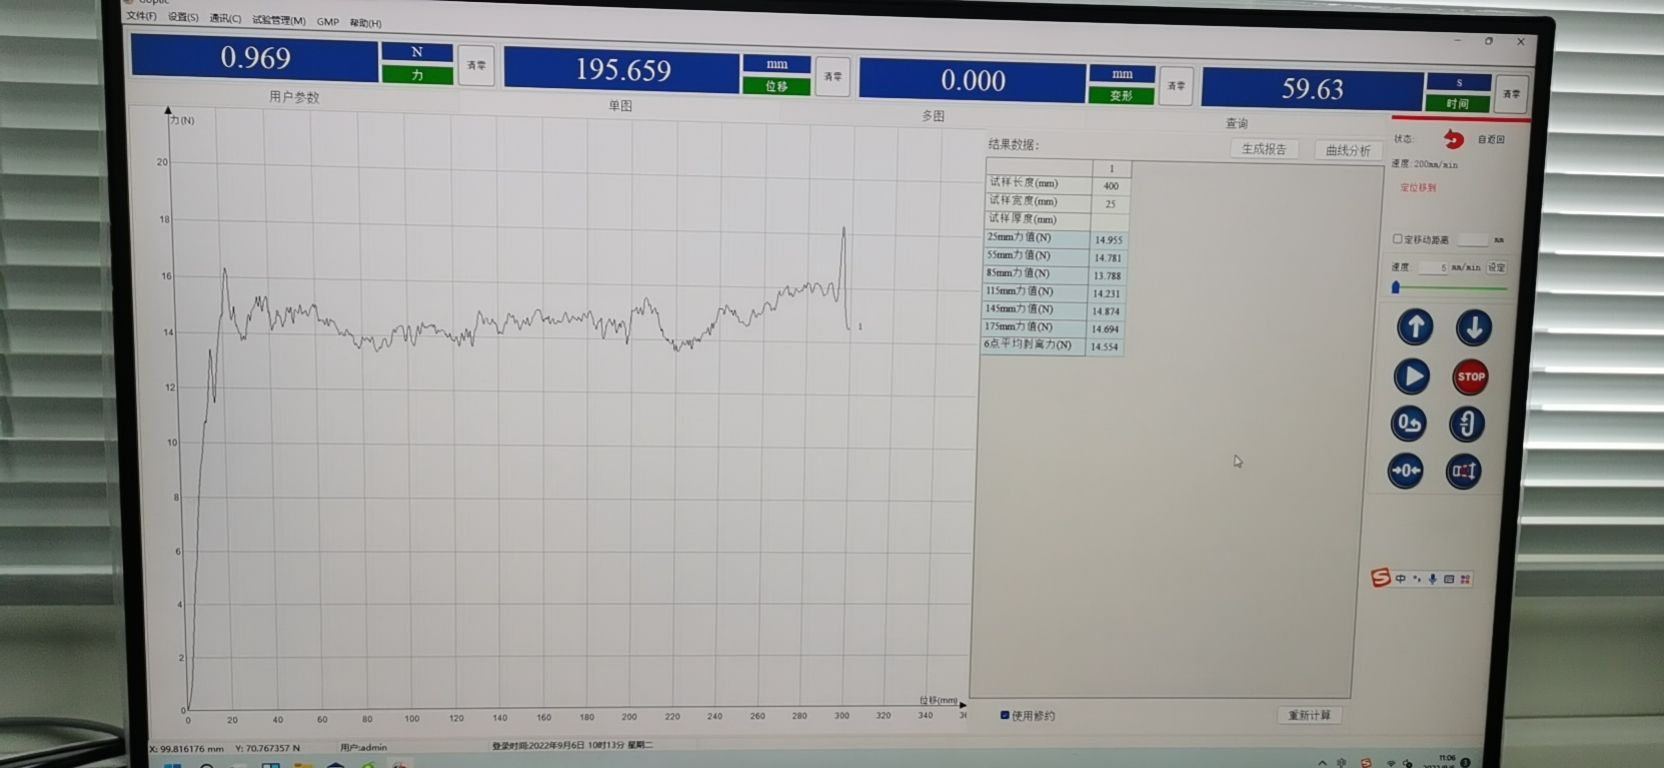Image resolution: width=1664 pixels, height=768 pixels.
Task: Click the empty 试样厚度(mm) value cell
Action: [x=1110, y=221]
